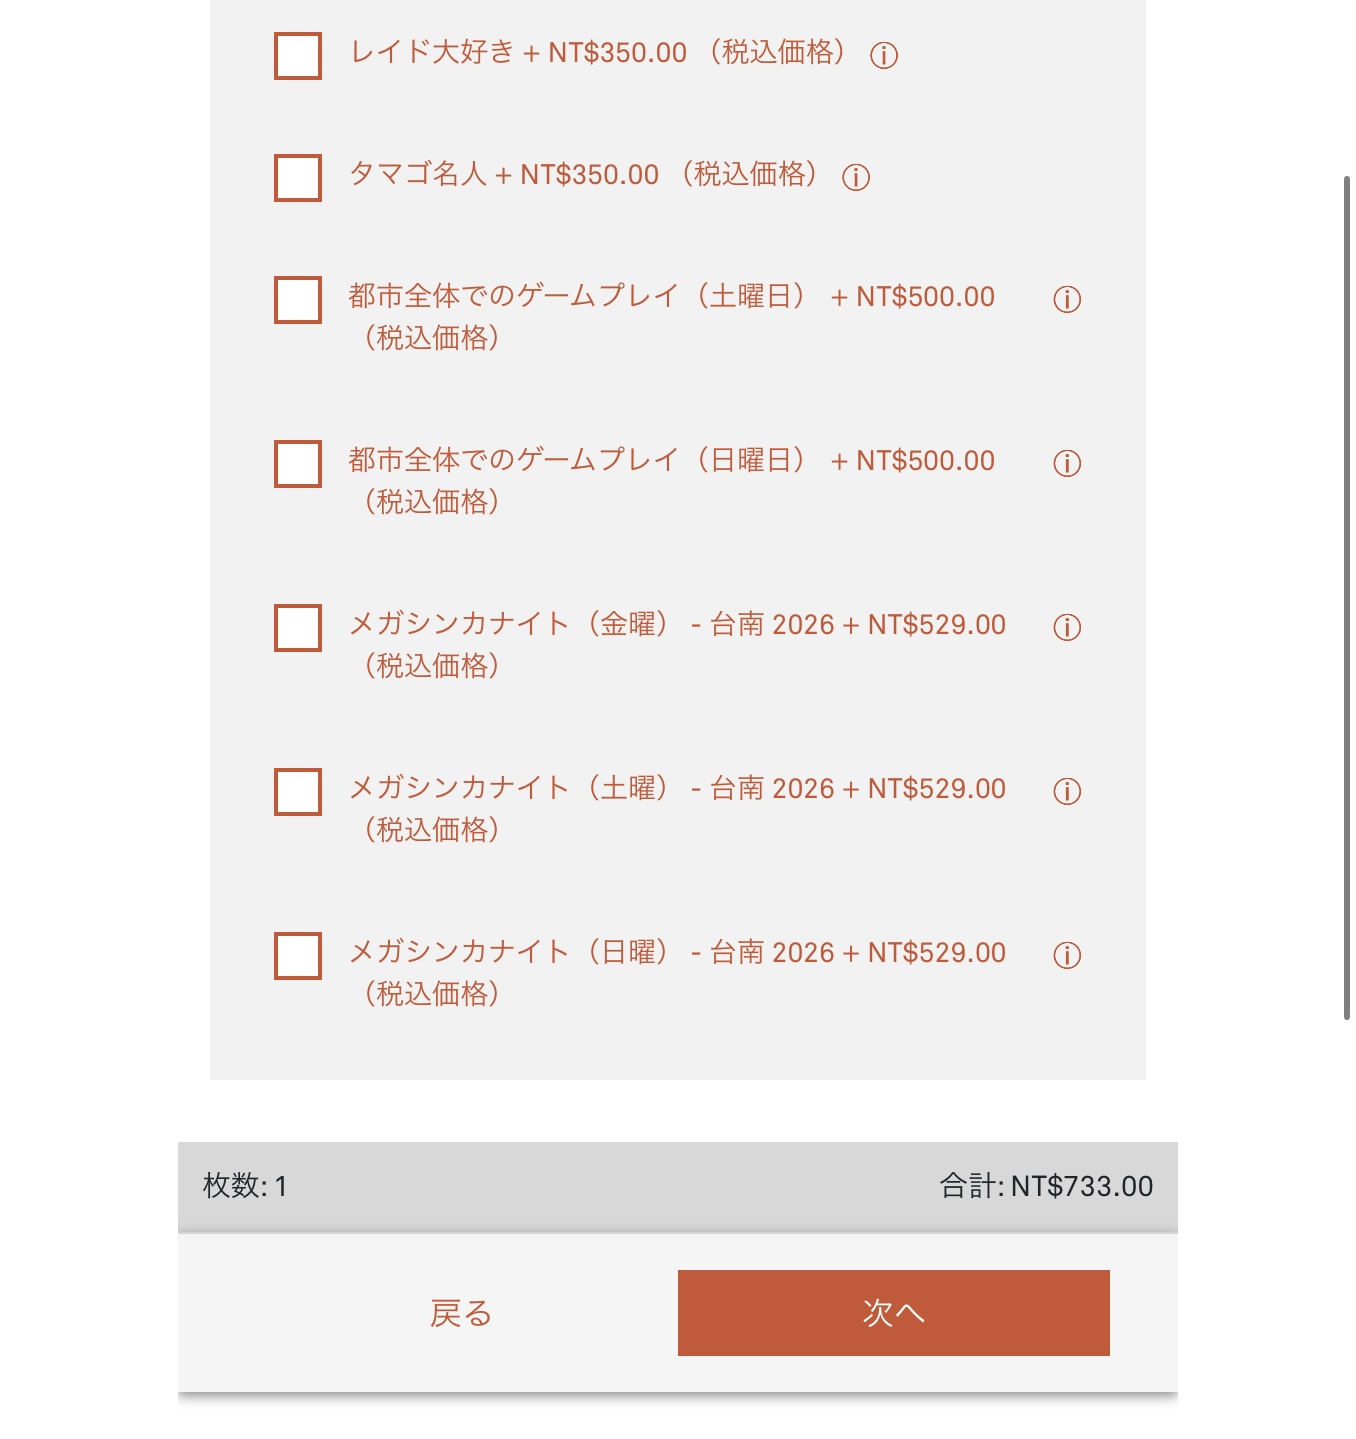Enable 都市全体でのゲームプレイ（日曜日）checkbox
The image size is (1356, 1439).
coord(298,464)
